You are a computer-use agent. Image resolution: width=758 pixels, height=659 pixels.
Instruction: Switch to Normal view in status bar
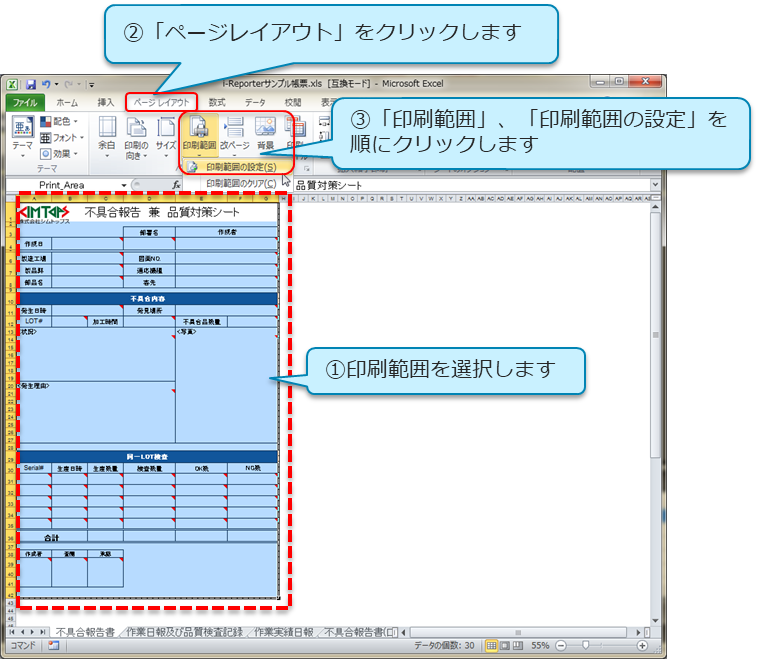493,646
